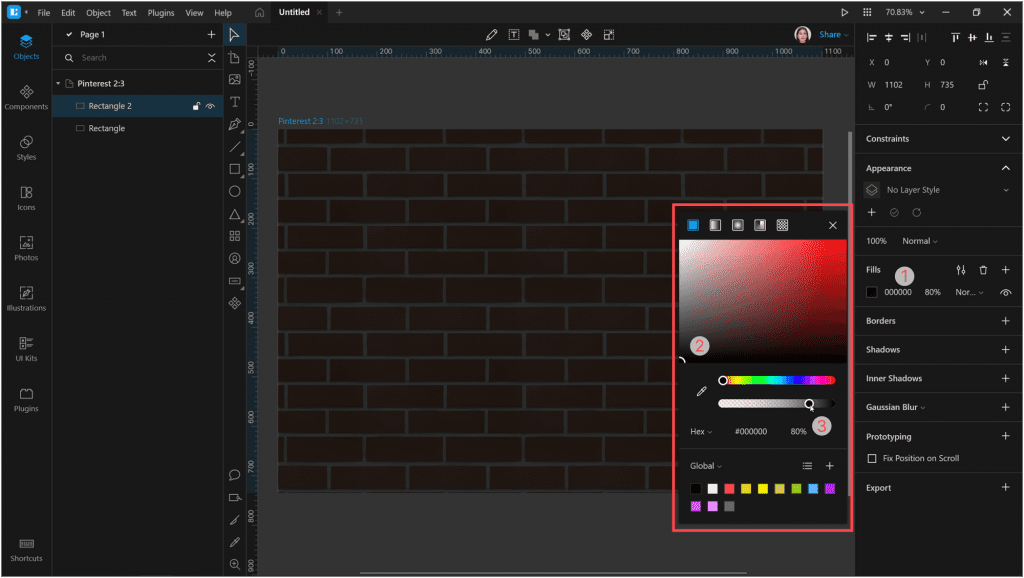
Task: Add a new Border
Action: pos(1005,321)
